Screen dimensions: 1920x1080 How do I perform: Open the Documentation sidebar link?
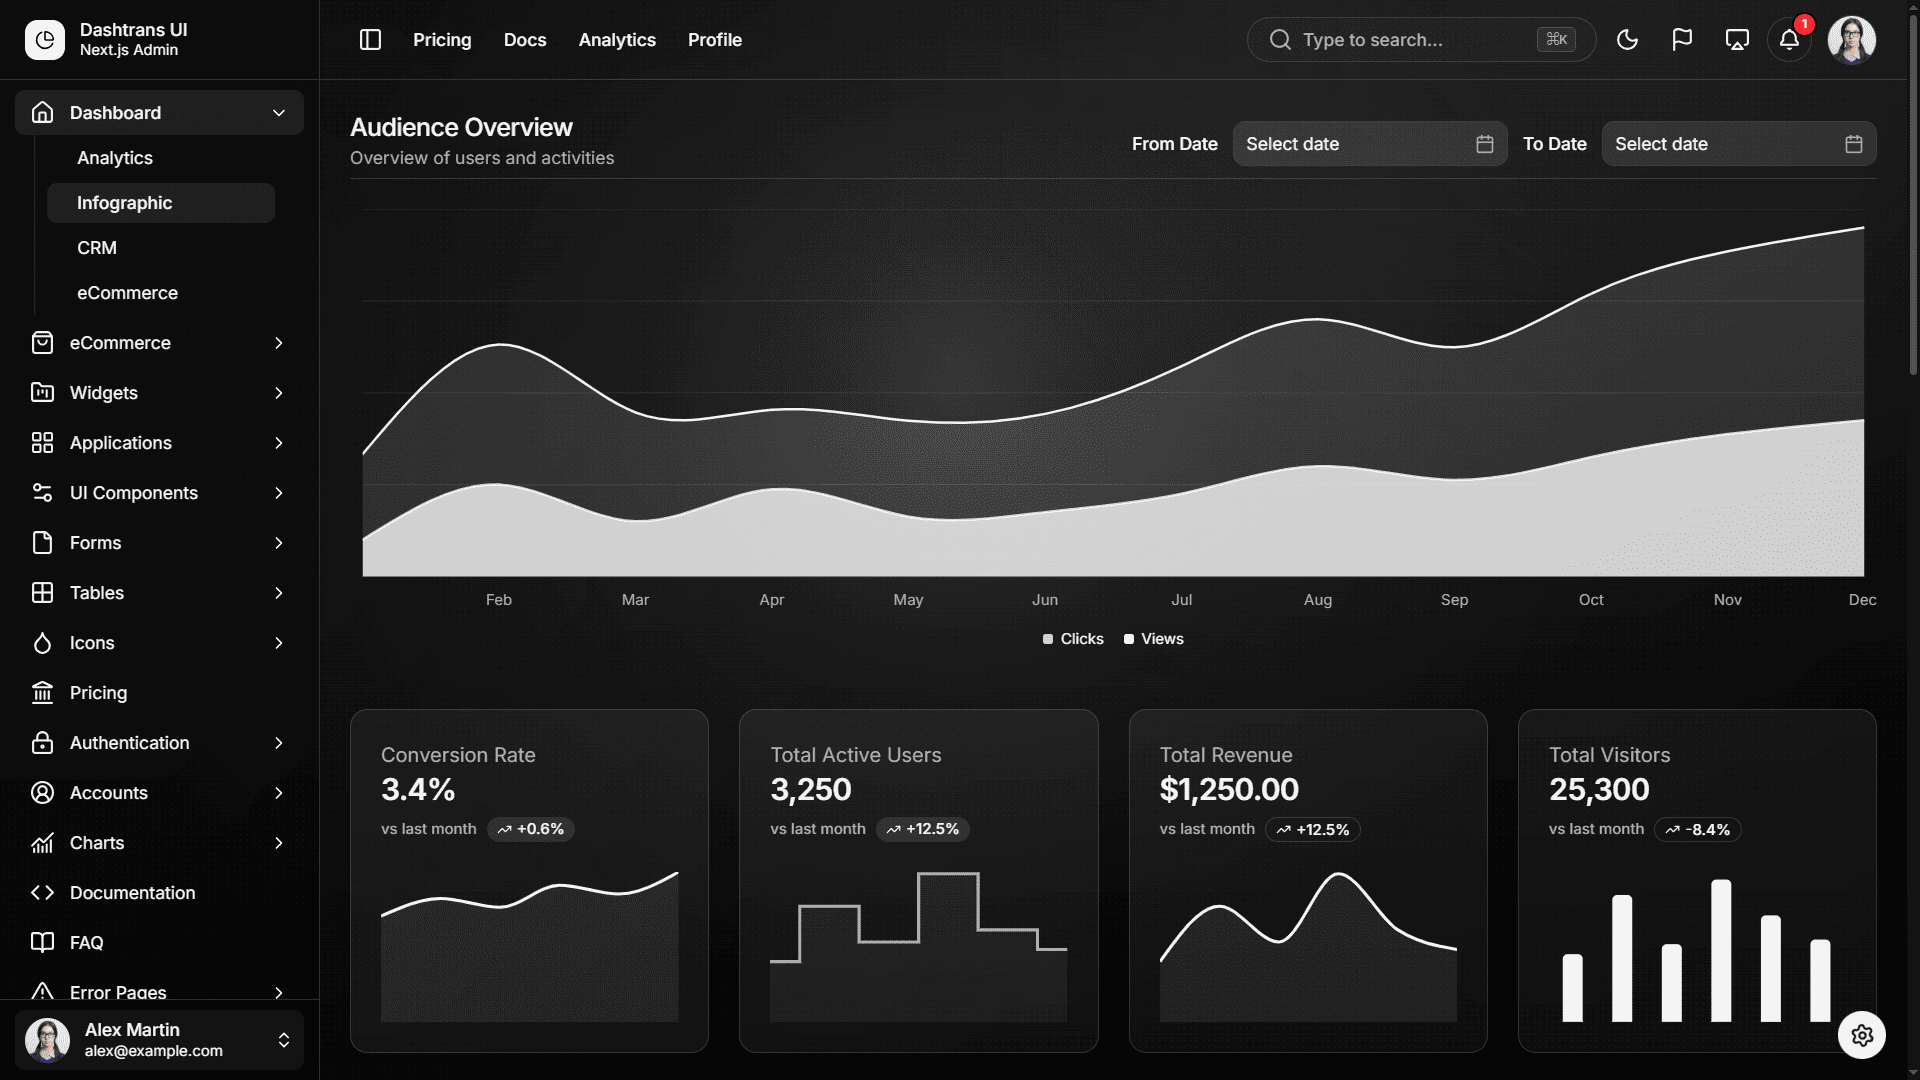pyautogui.click(x=159, y=893)
